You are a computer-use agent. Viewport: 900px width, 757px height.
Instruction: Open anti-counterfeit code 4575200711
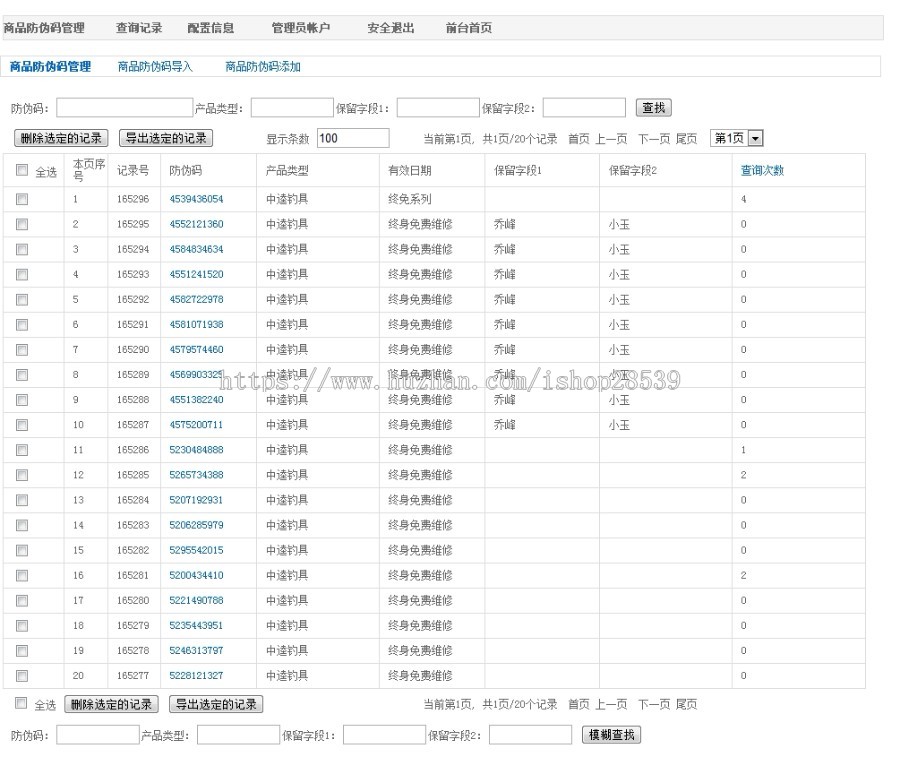point(196,425)
